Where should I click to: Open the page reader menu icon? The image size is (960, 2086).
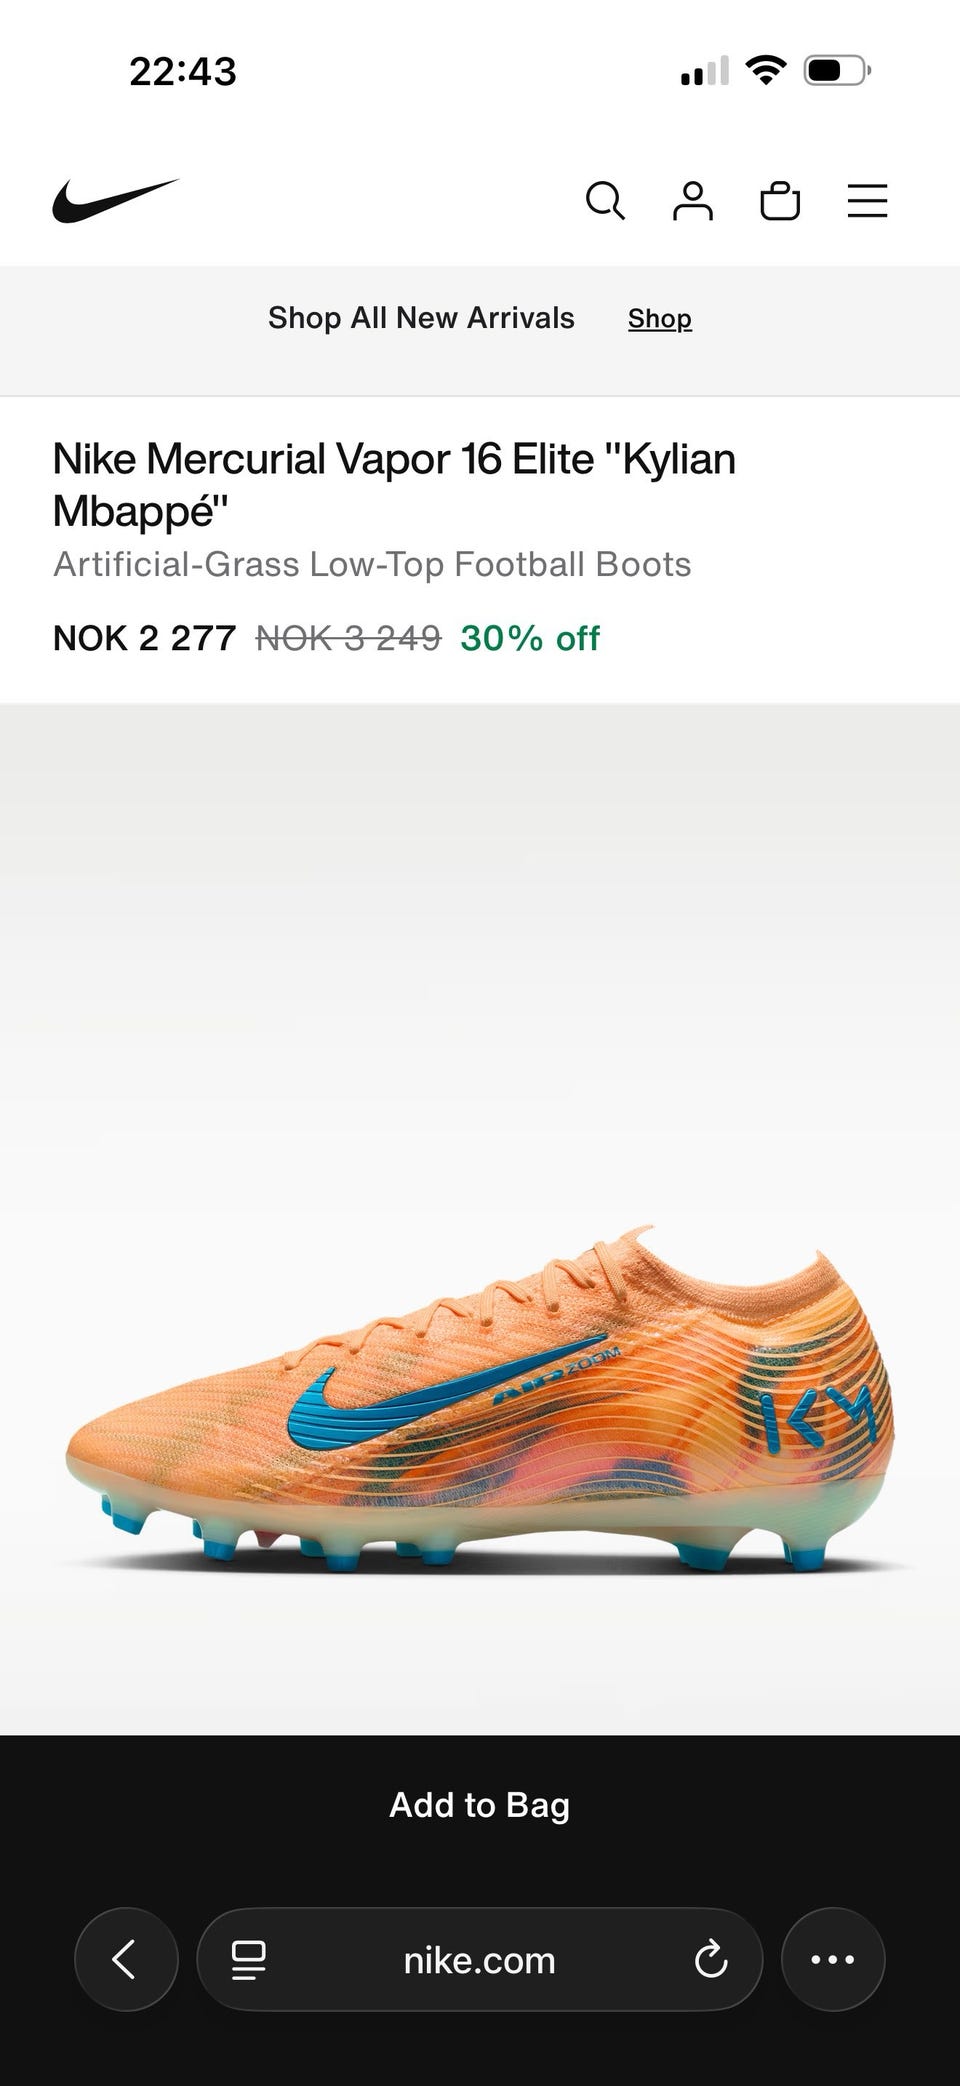coord(249,1960)
